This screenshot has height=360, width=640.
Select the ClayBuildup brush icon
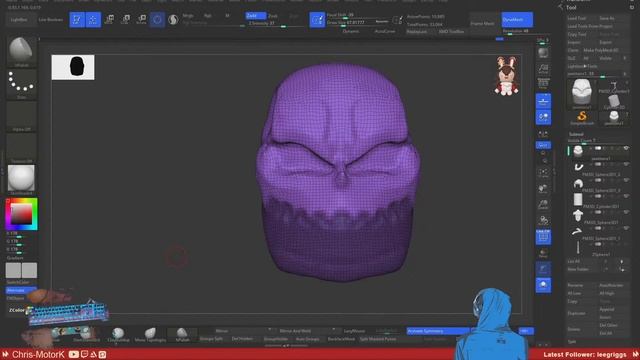pyautogui.click(x=118, y=334)
